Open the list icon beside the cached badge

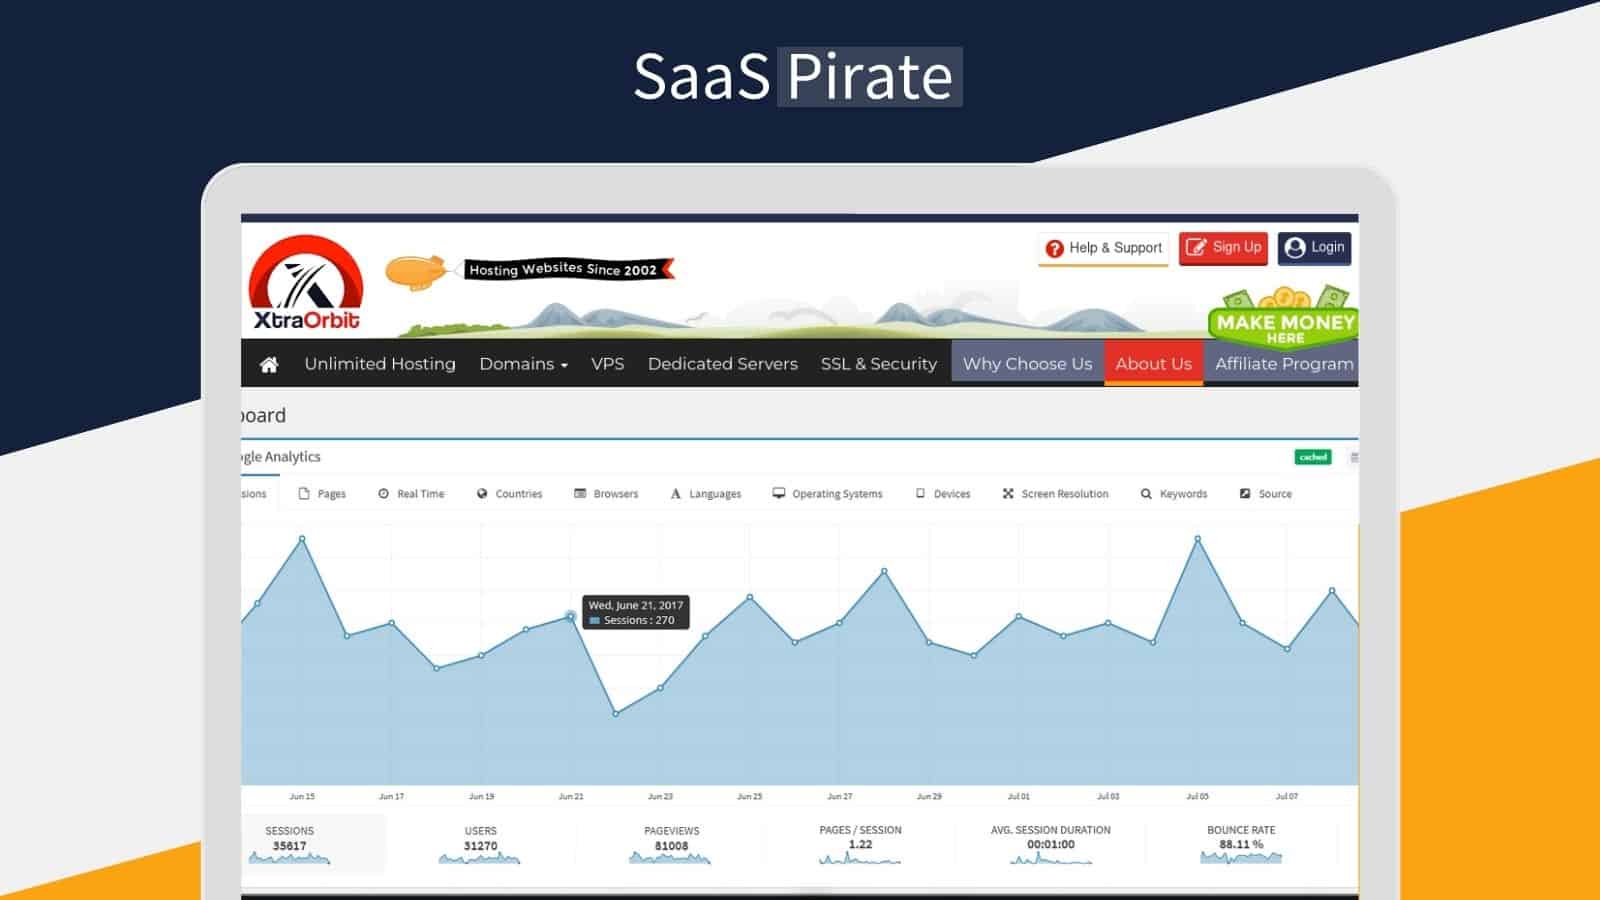[x=1355, y=456]
